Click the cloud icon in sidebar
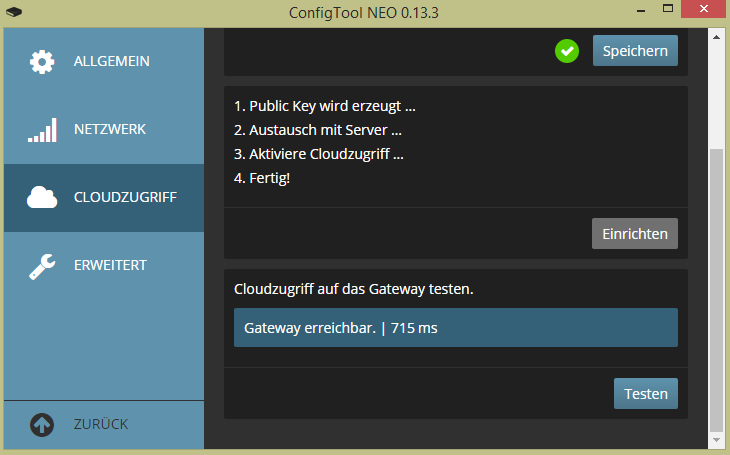Screen dimensions: 730x455 tap(42, 198)
